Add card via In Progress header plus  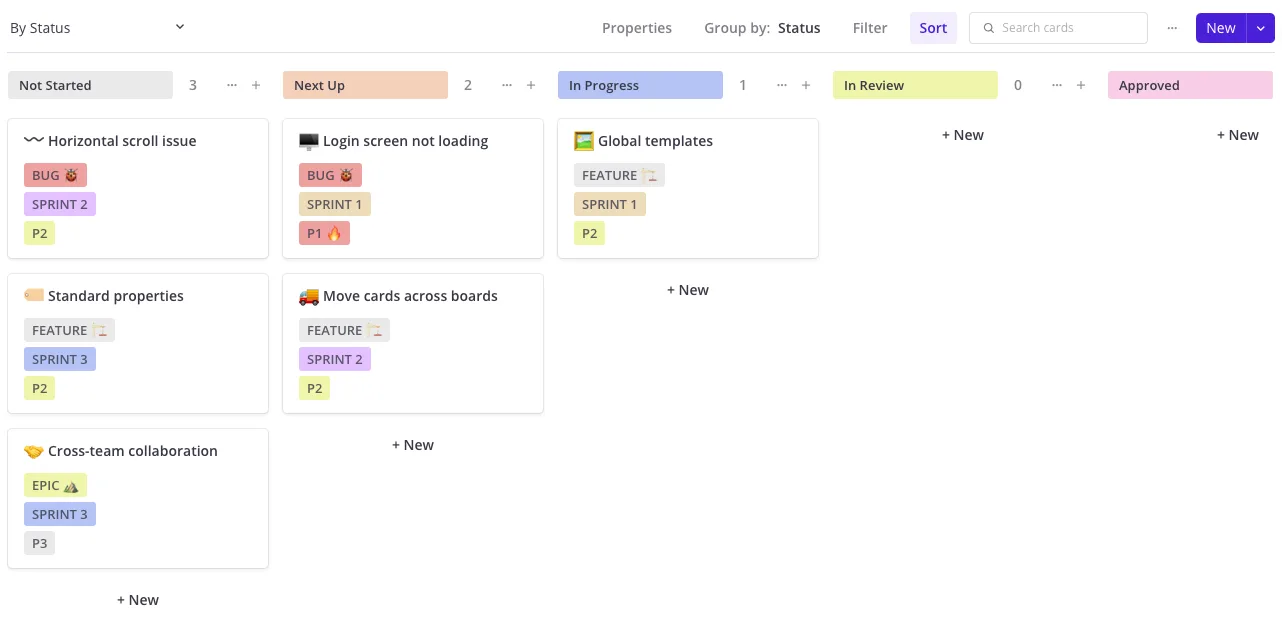(x=806, y=85)
